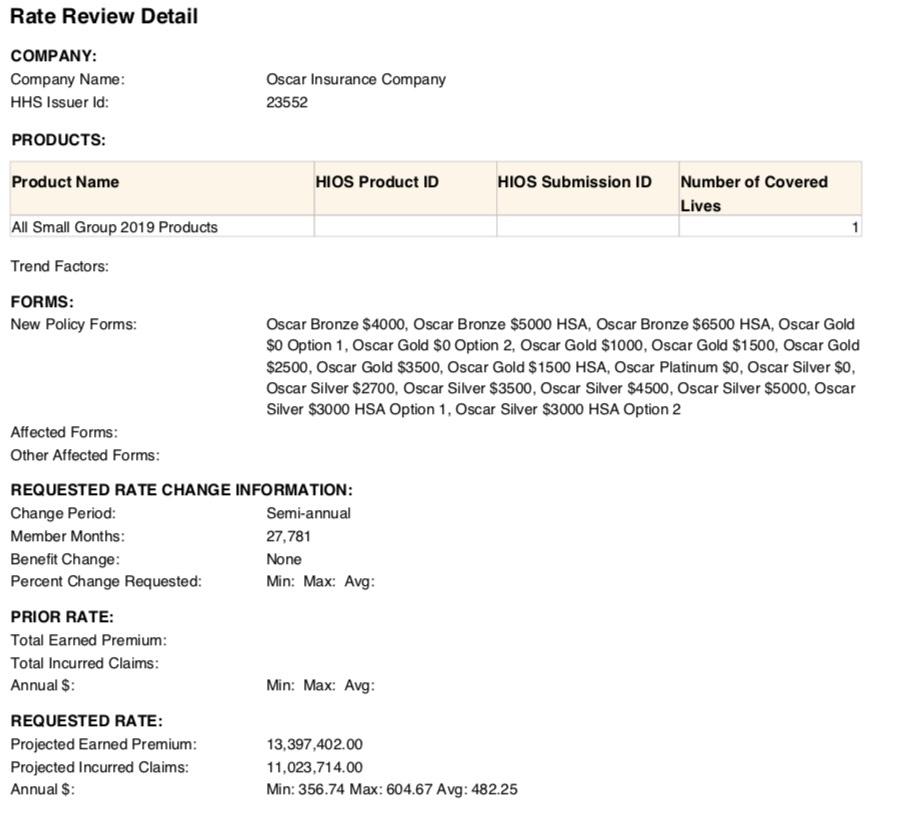Select the covered lives value cell

(770, 227)
